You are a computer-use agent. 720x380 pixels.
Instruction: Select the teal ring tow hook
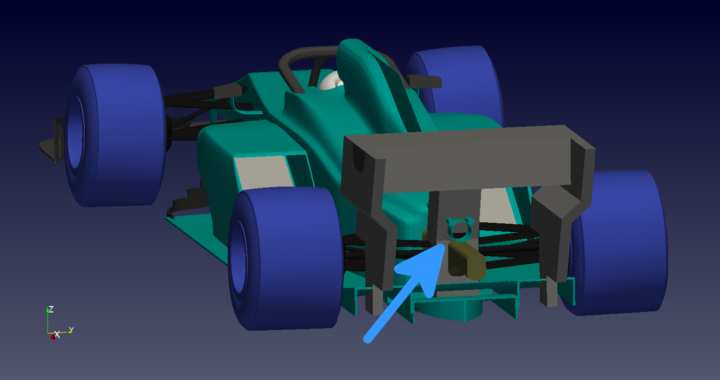460,229
